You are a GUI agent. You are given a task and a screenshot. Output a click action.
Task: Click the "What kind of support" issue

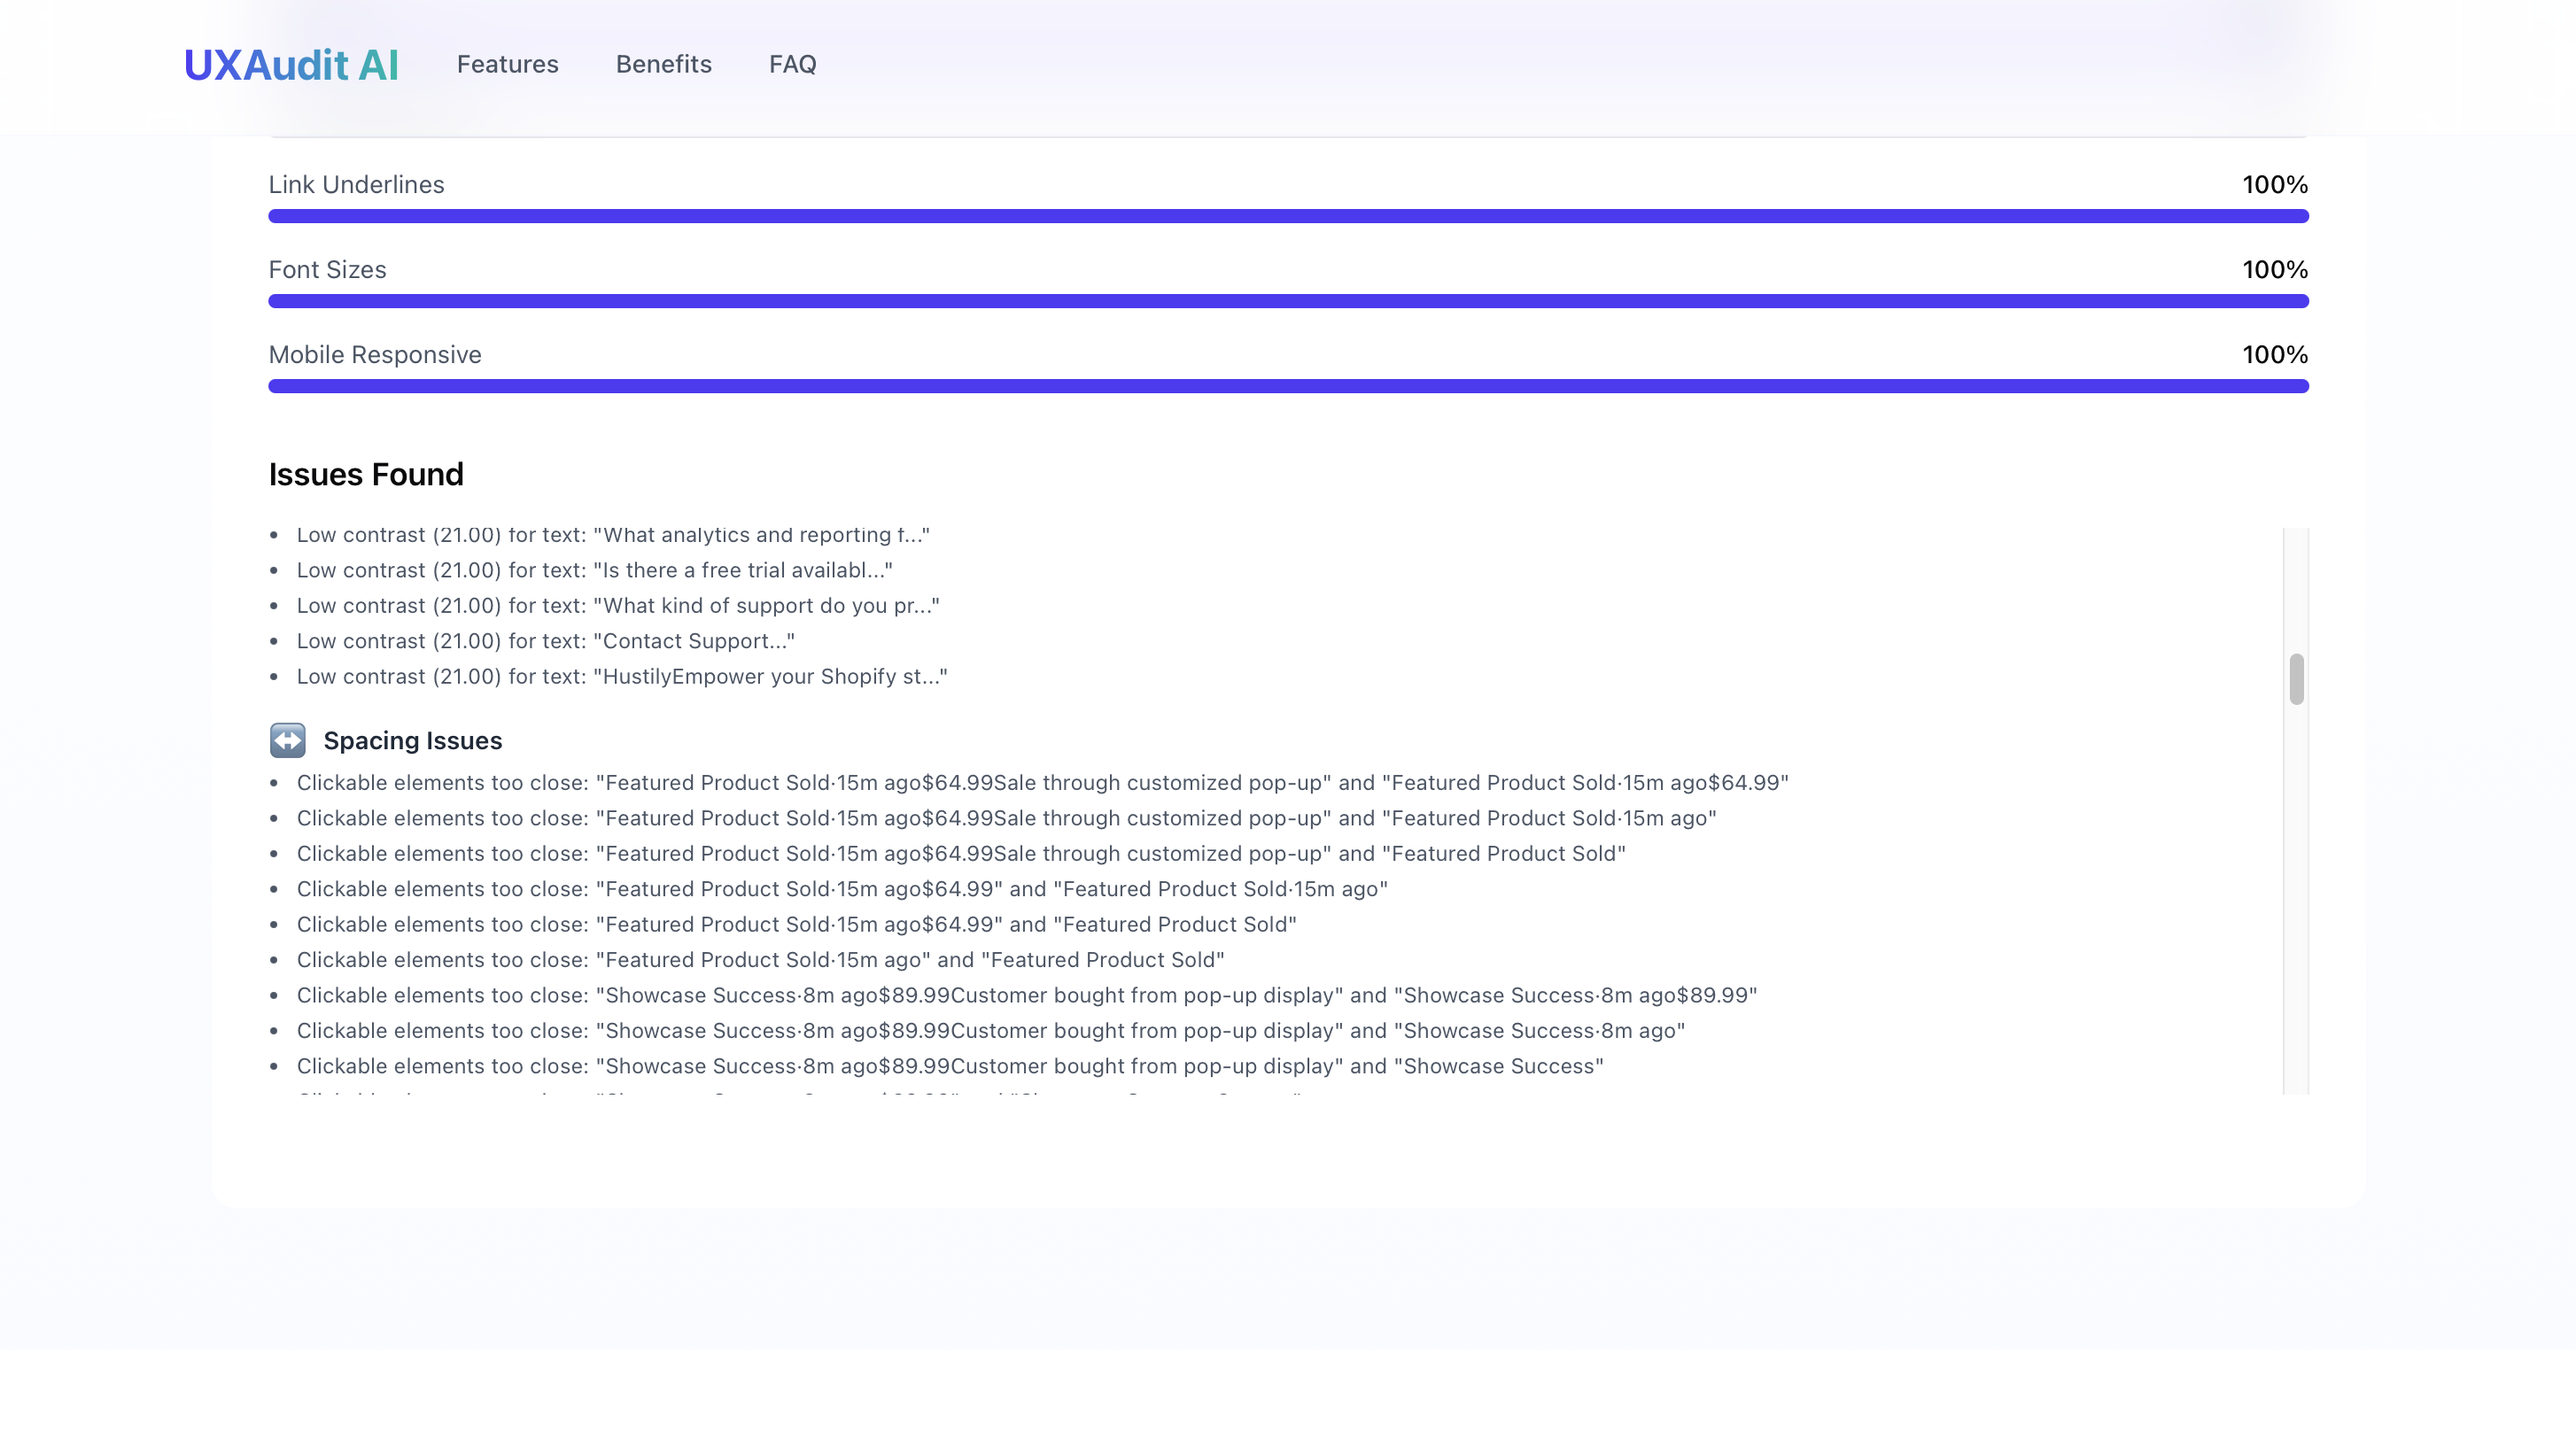coord(617,606)
